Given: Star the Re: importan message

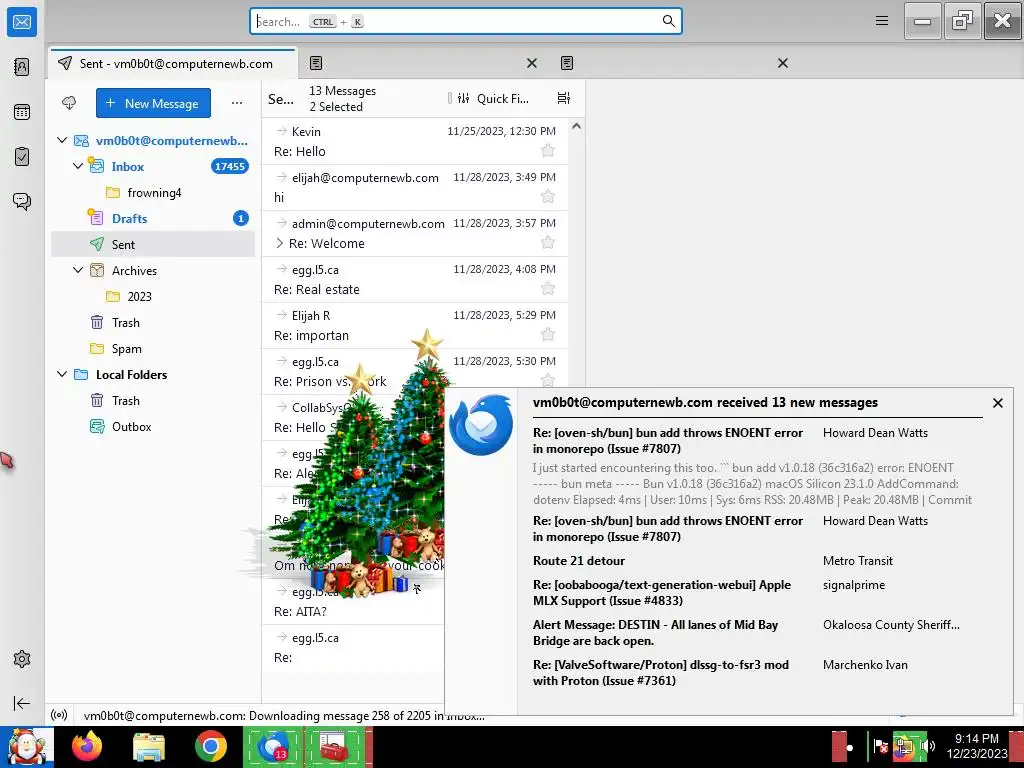Looking at the screenshot, I should [x=548, y=335].
